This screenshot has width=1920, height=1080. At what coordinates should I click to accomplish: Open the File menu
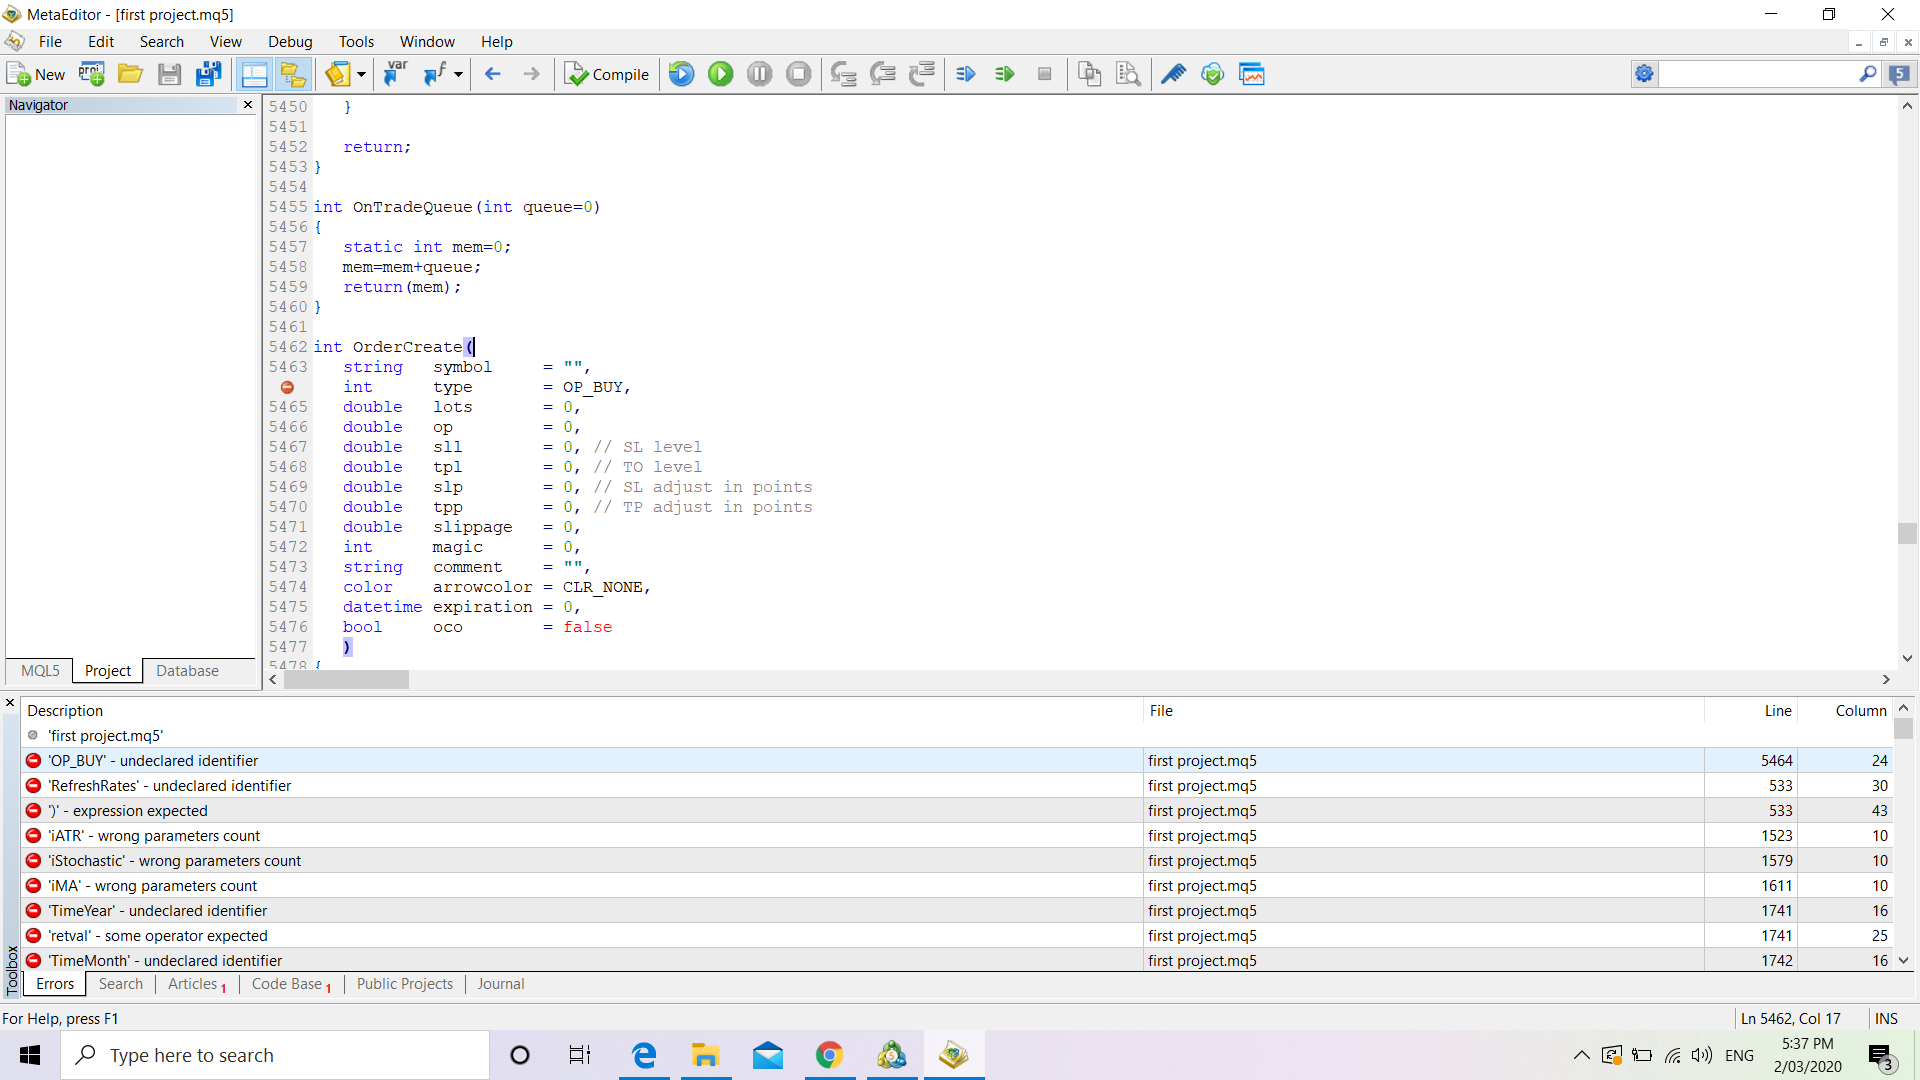click(50, 42)
